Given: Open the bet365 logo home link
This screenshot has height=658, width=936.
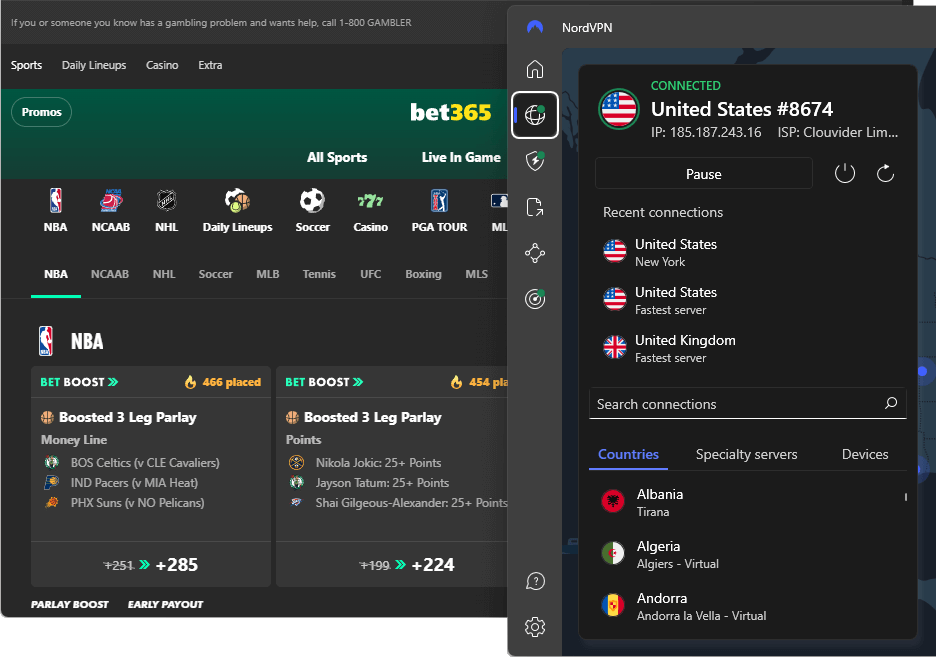Looking at the screenshot, I should (x=451, y=112).
